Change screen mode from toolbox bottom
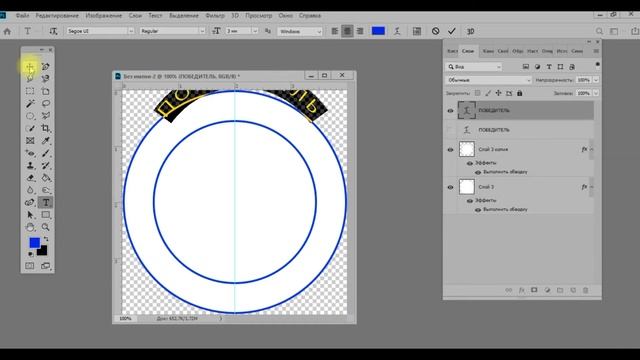The image size is (640, 360). coord(46,266)
